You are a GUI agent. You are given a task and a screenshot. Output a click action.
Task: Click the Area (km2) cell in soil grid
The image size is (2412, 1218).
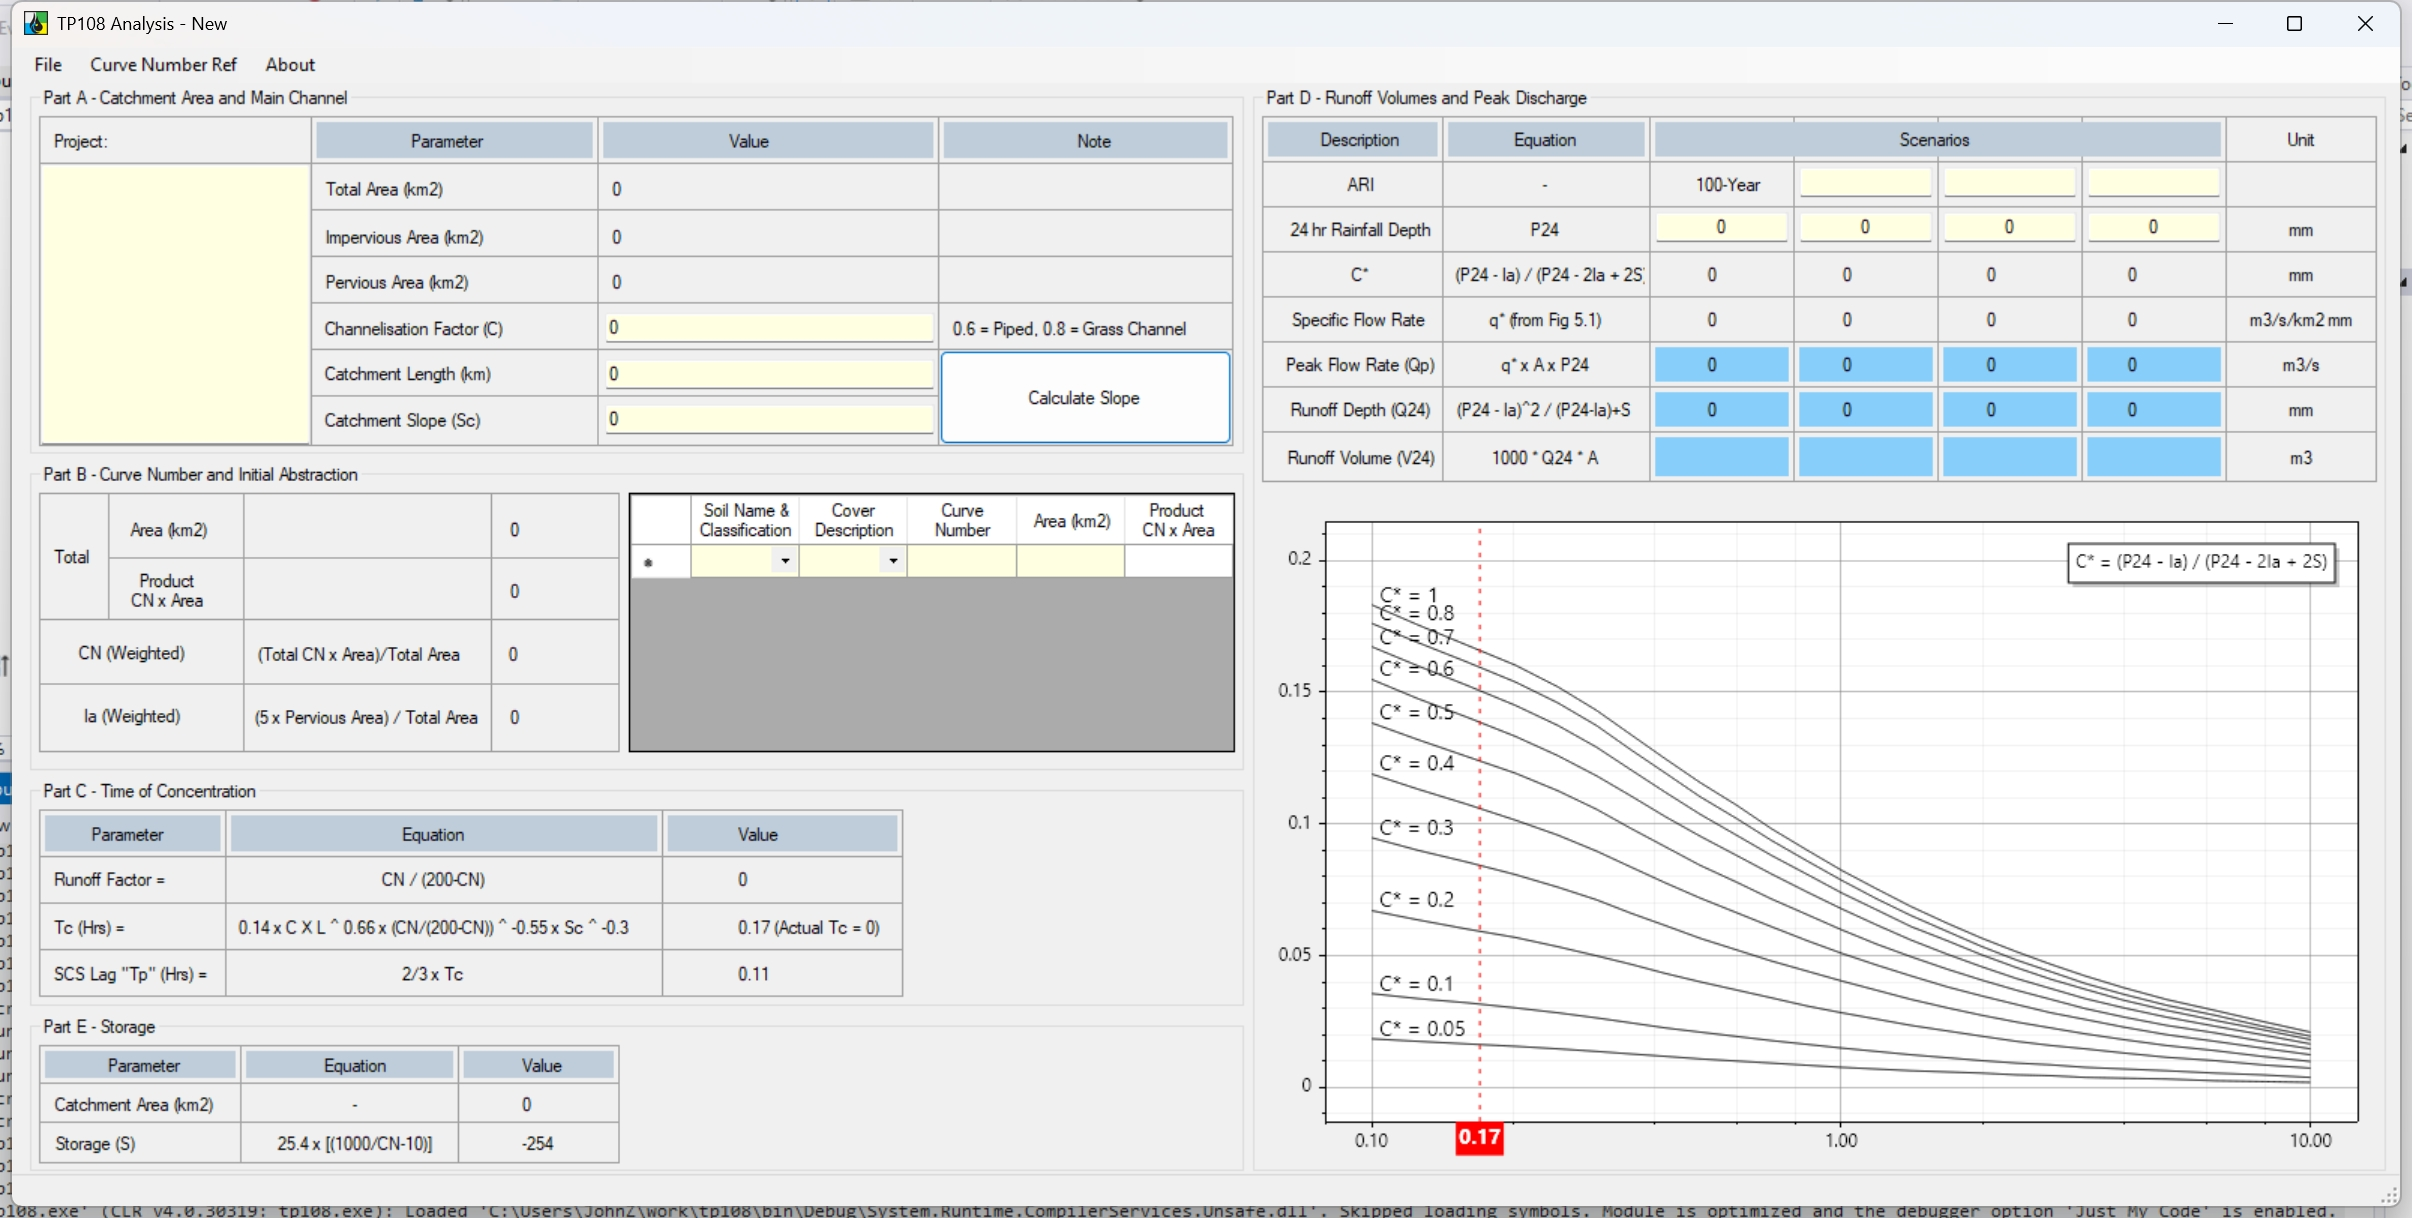pos(1070,562)
